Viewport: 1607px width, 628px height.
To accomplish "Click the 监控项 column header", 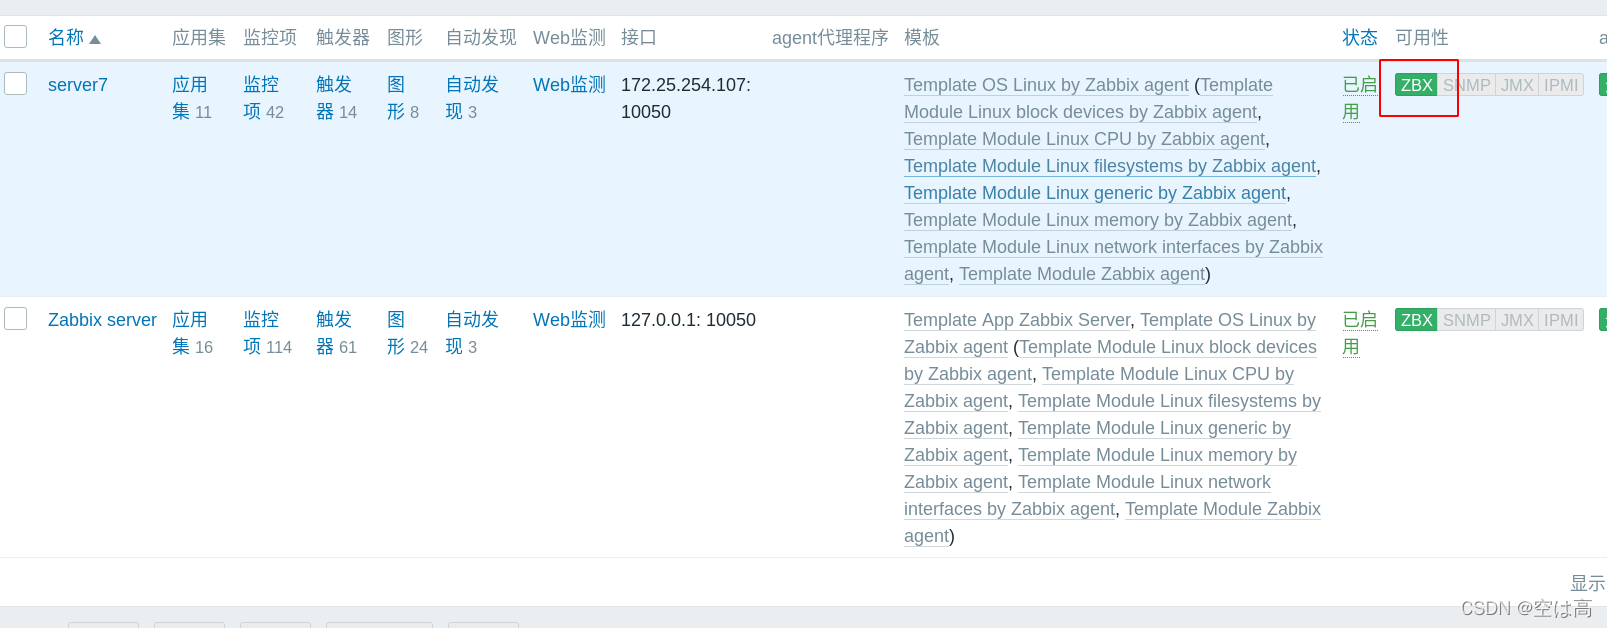I will 270,38.
